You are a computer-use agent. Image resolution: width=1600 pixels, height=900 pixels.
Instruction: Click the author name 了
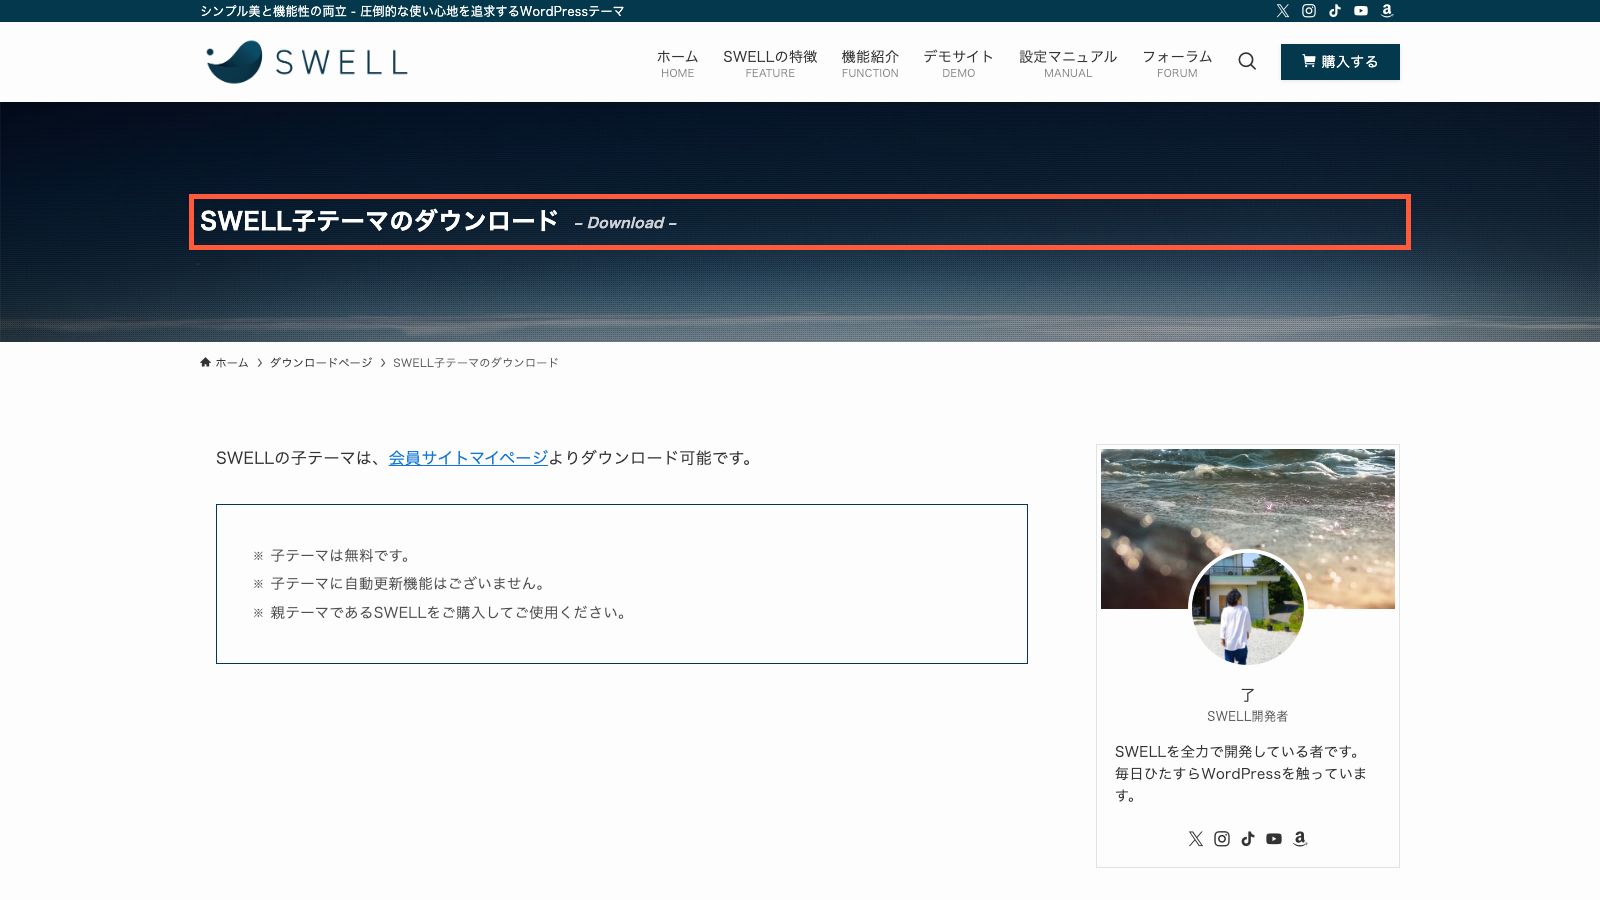[1248, 694]
